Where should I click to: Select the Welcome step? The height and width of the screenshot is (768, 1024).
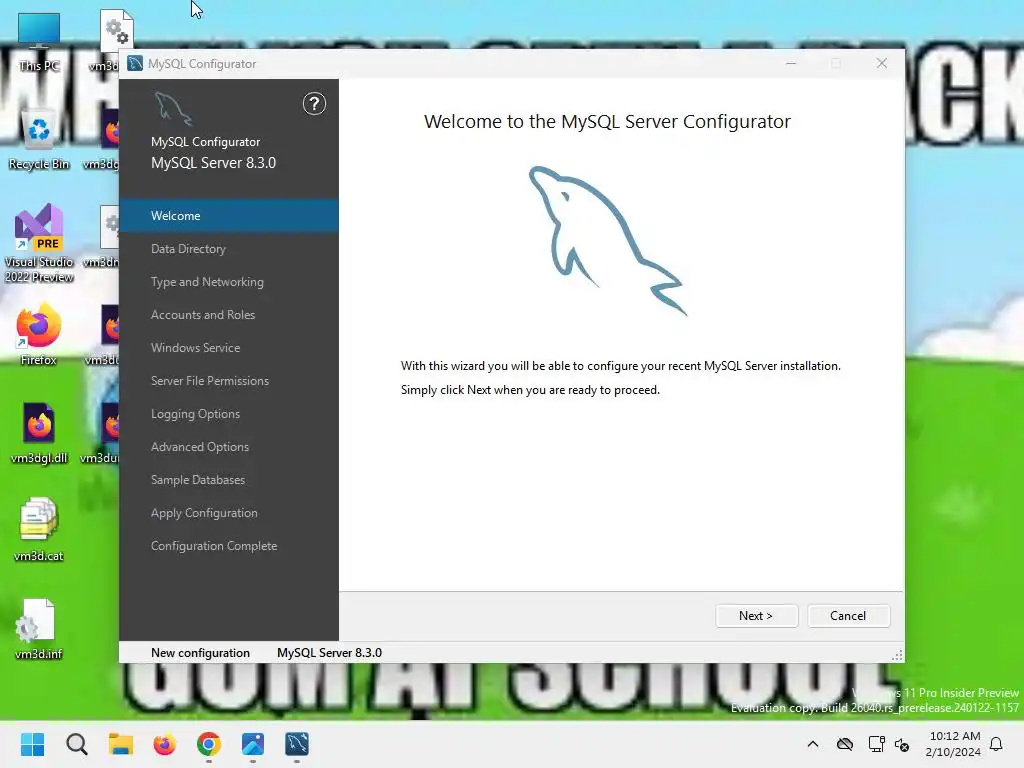(229, 216)
